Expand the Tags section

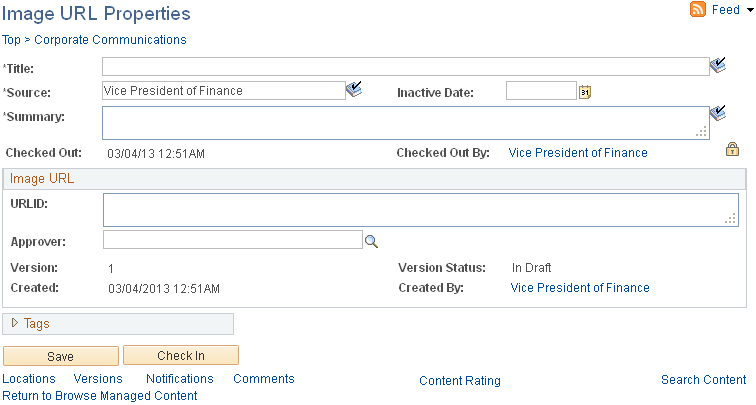coord(14,323)
